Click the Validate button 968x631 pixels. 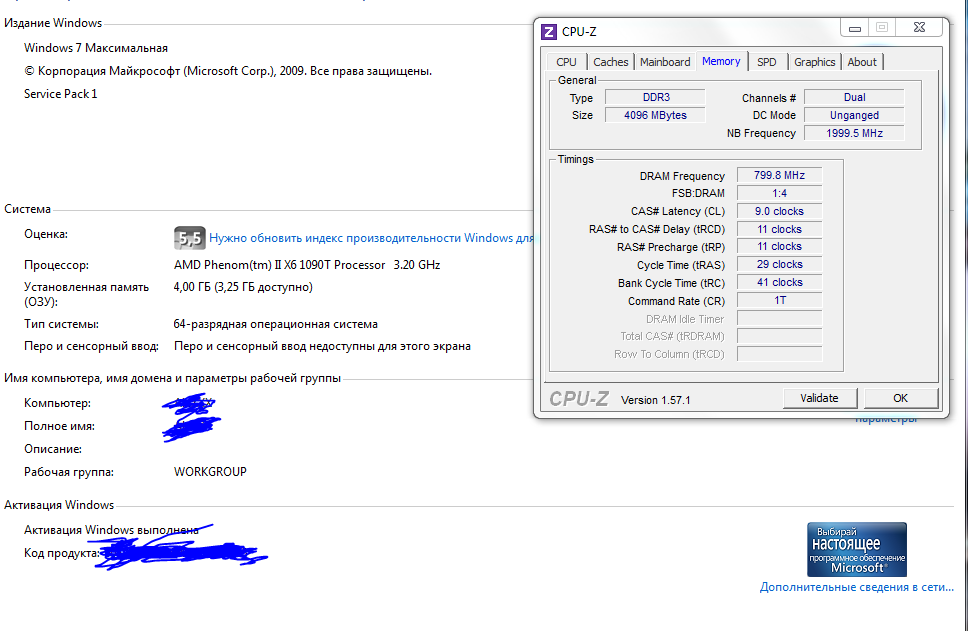point(819,398)
